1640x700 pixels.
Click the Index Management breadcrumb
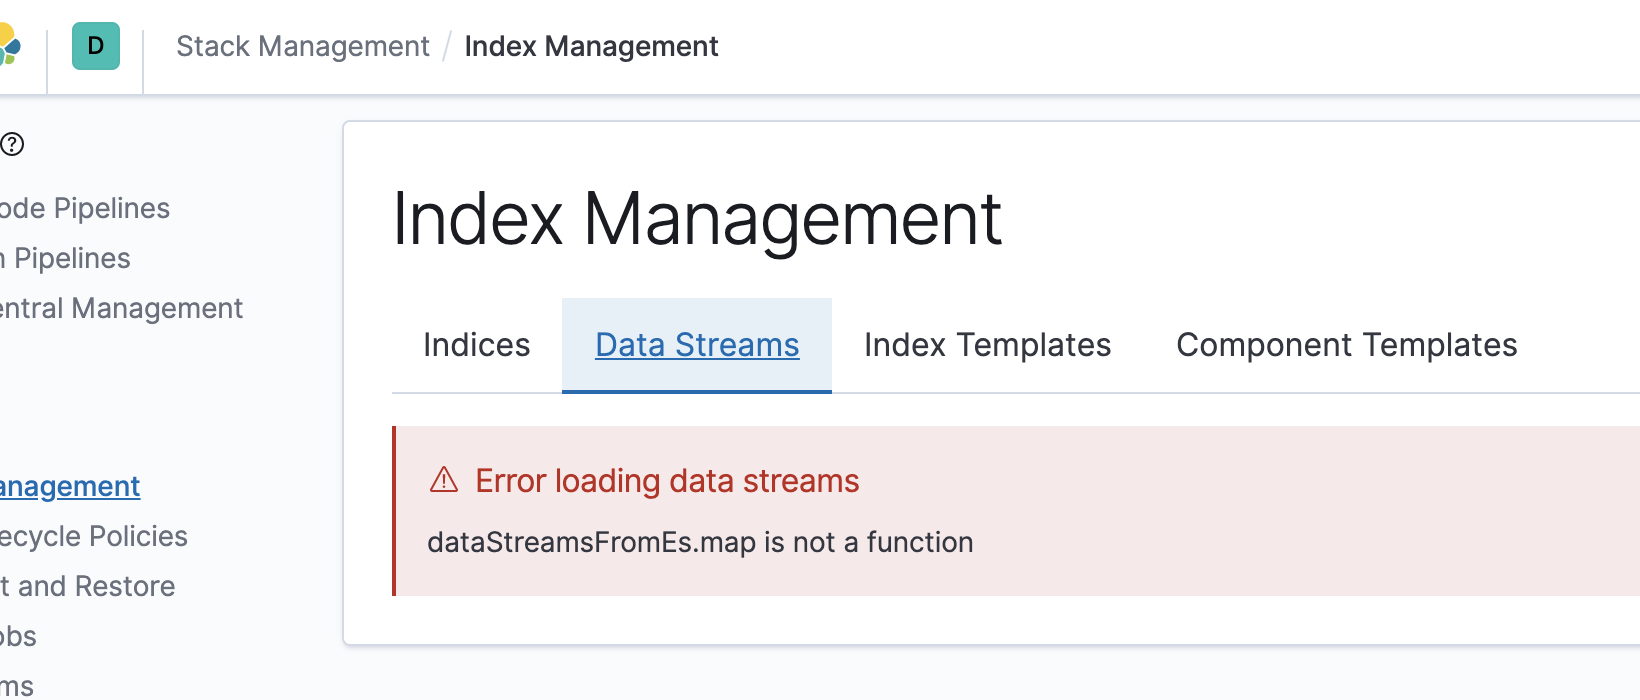(591, 46)
